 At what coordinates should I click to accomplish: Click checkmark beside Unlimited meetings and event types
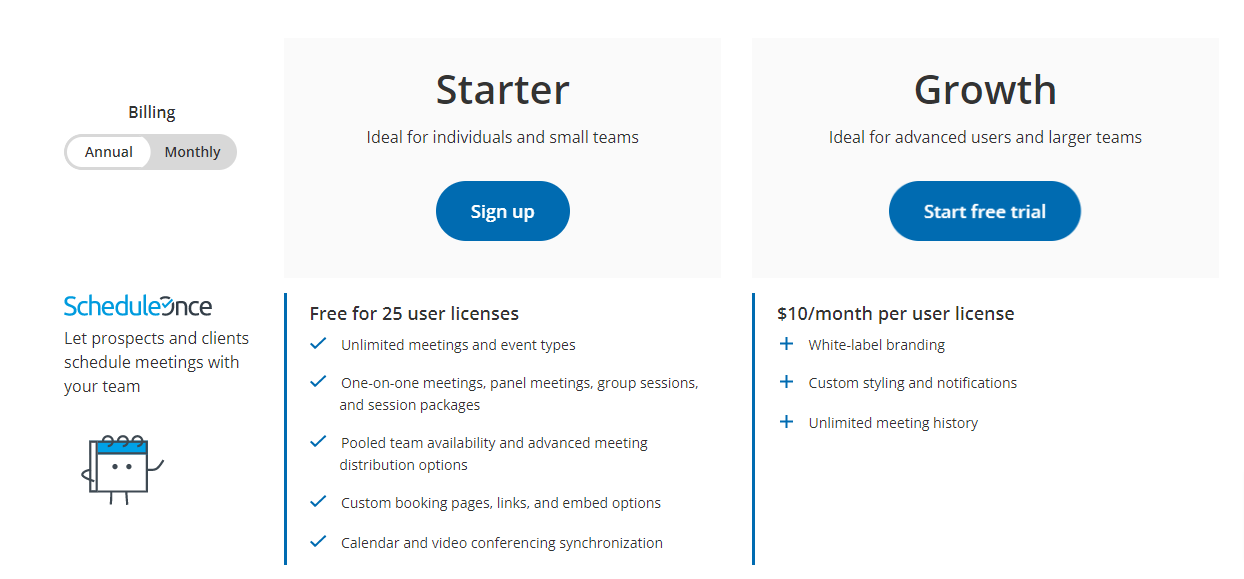318,344
